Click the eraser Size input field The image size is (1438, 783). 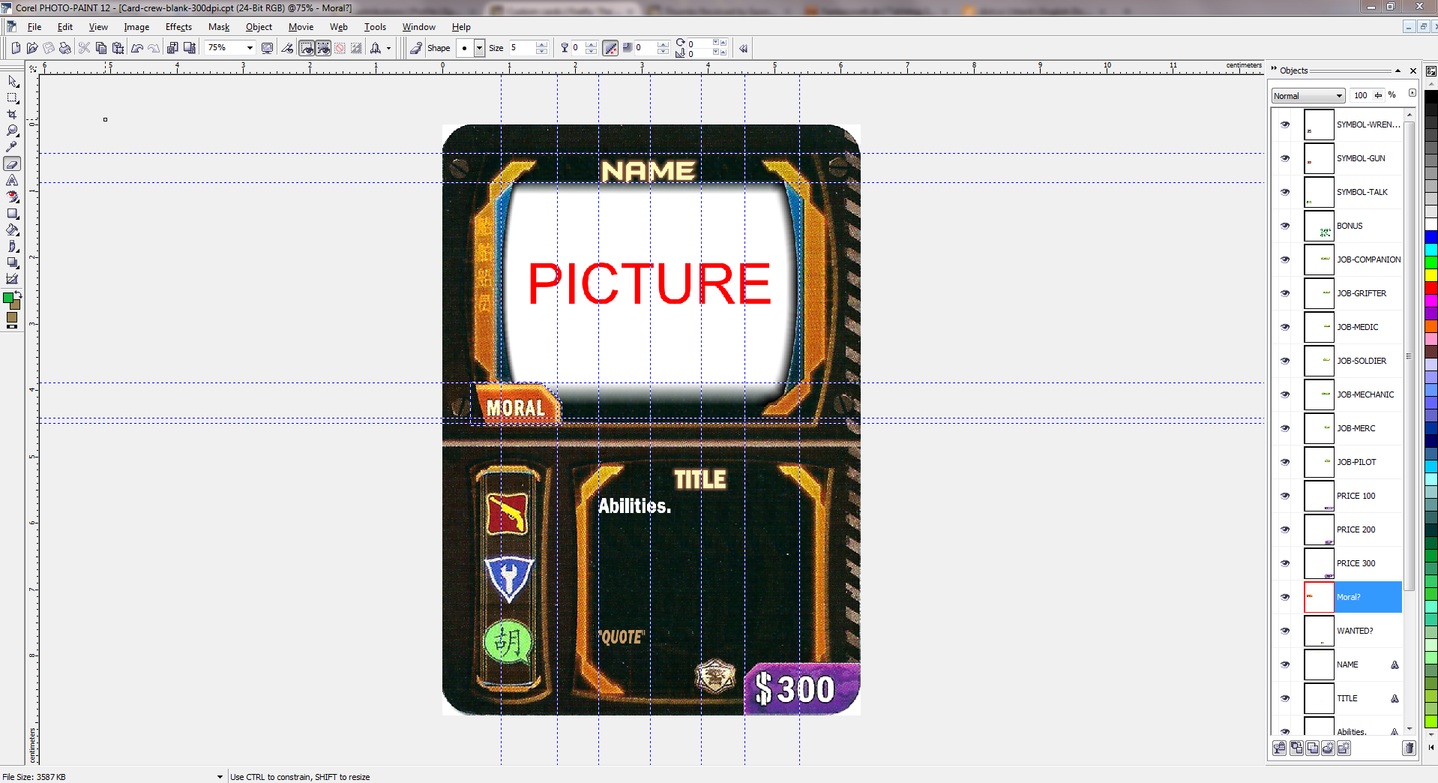point(521,48)
